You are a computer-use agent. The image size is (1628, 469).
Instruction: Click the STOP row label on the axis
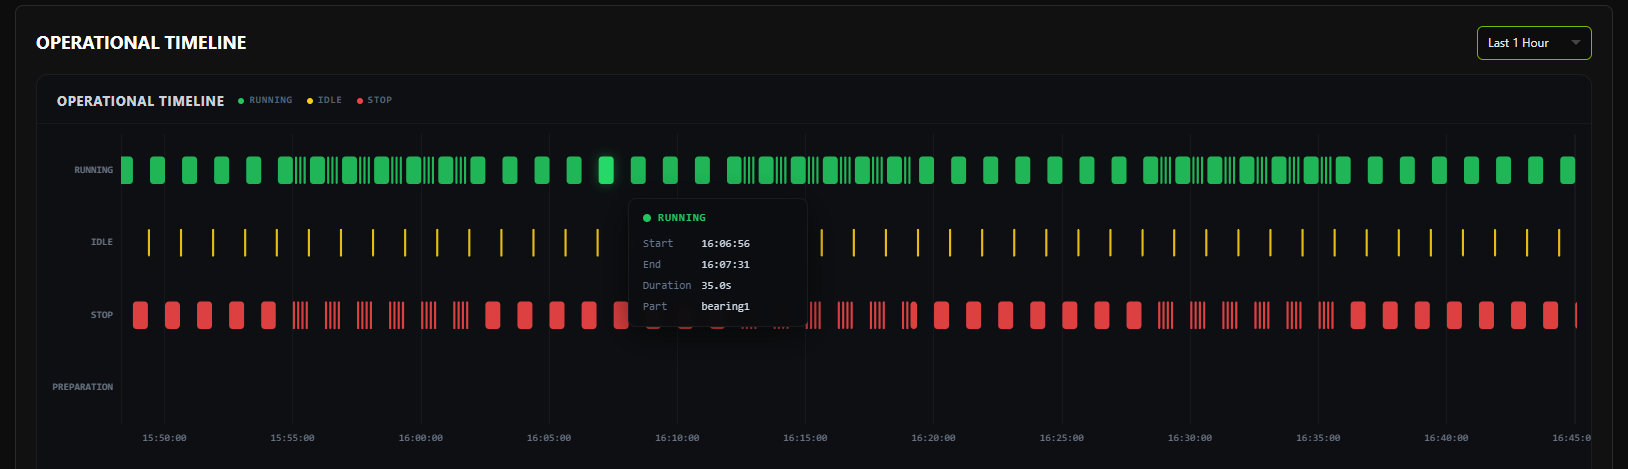pos(102,315)
